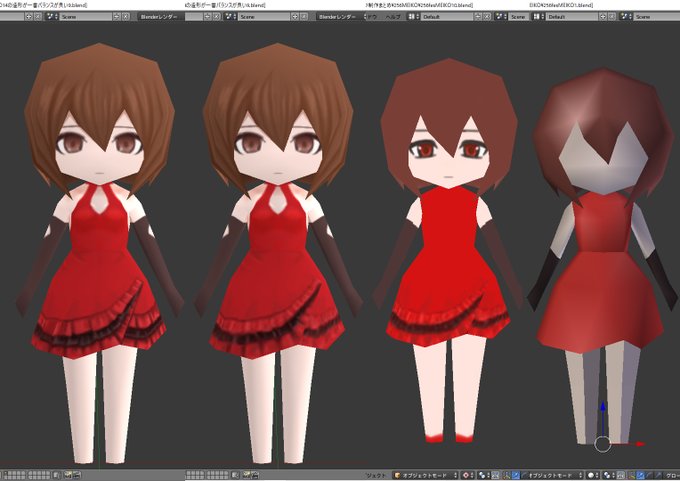This screenshot has height=481, width=680.
Task: Click Scene name field in leftmost Blender window
Action: tap(86, 16)
